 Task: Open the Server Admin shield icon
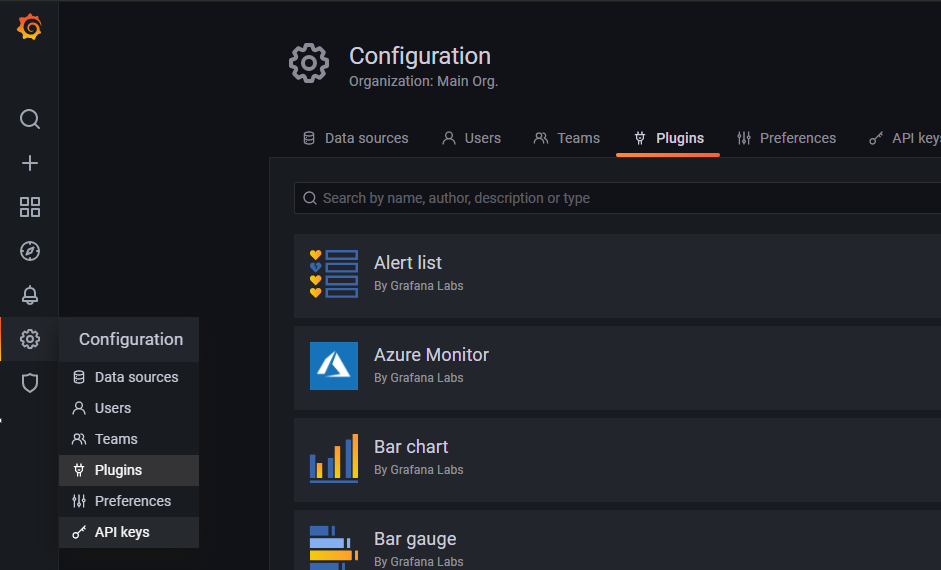tap(29, 383)
